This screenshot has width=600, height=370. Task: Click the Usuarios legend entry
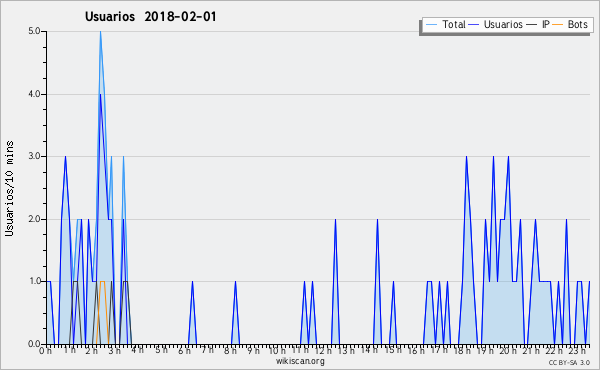[496, 24]
